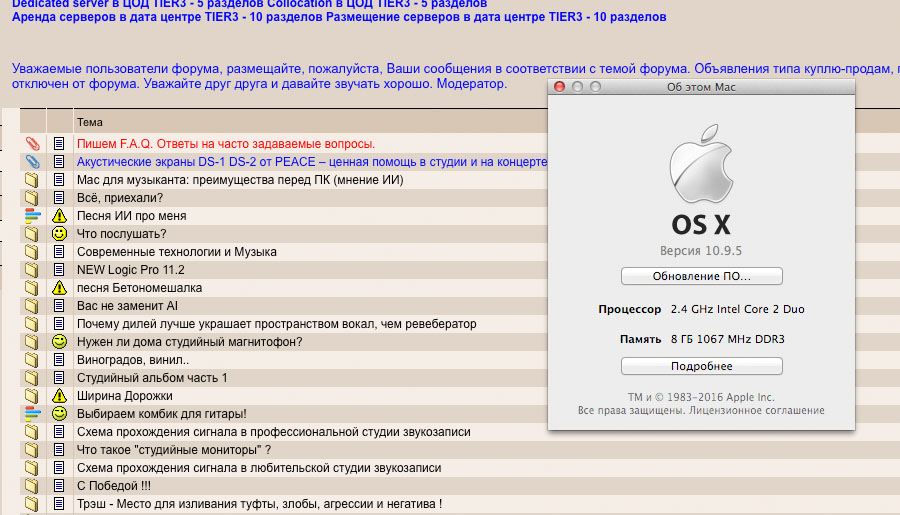Click the smiley icon next to Нужен ли дома студийный магнитофон?
900x515 pixels.
tap(59, 342)
